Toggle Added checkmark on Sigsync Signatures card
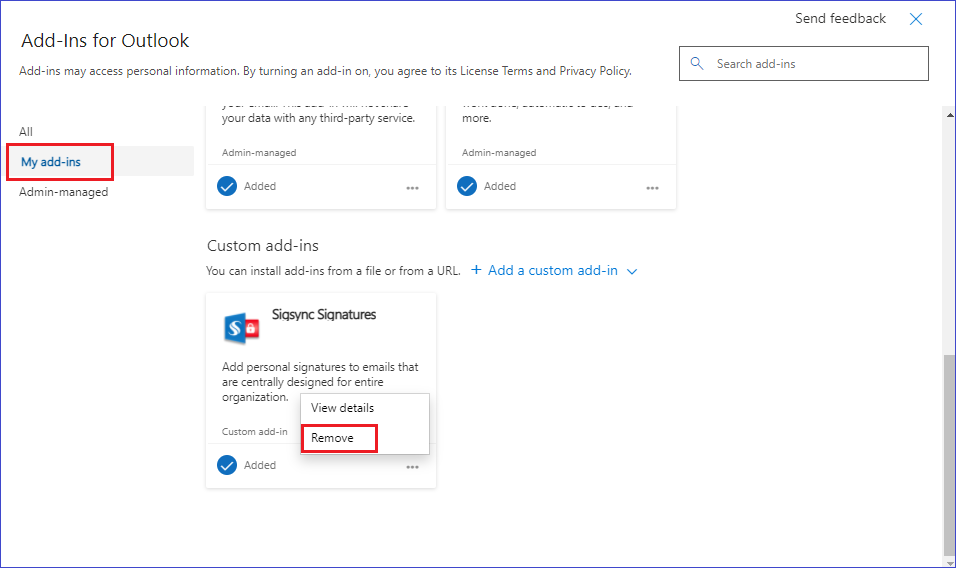The image size is (956, 568). (x=227, y=465)
